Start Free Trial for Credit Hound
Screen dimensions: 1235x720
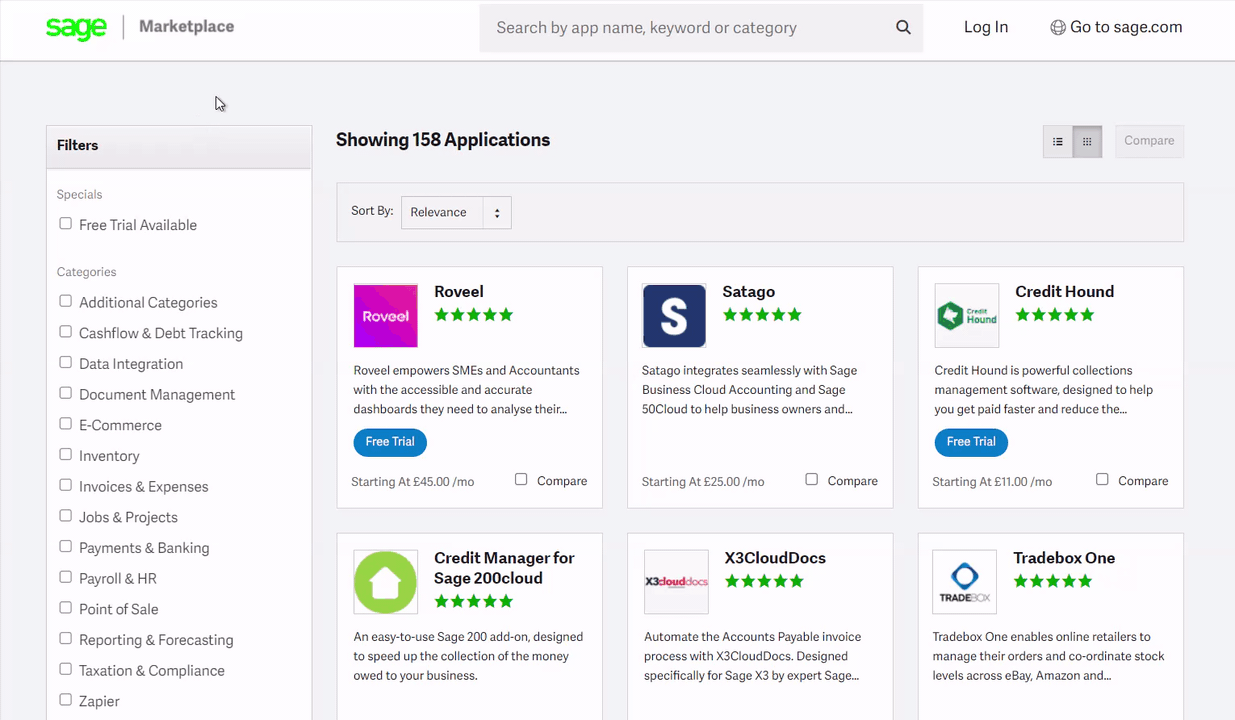pyautogui.click(x=971, y=442)
